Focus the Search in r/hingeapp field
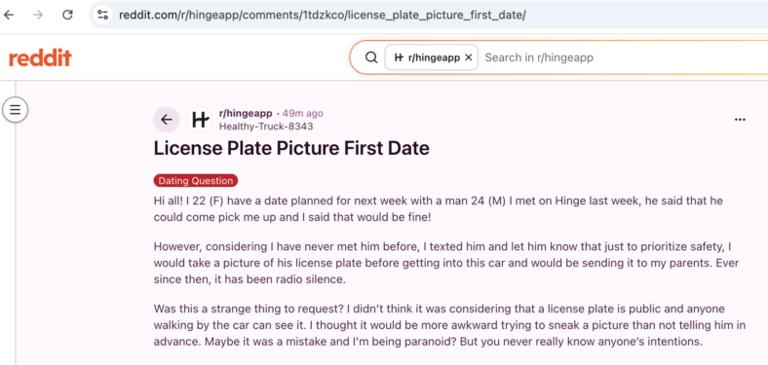 (x=622, y=57)
